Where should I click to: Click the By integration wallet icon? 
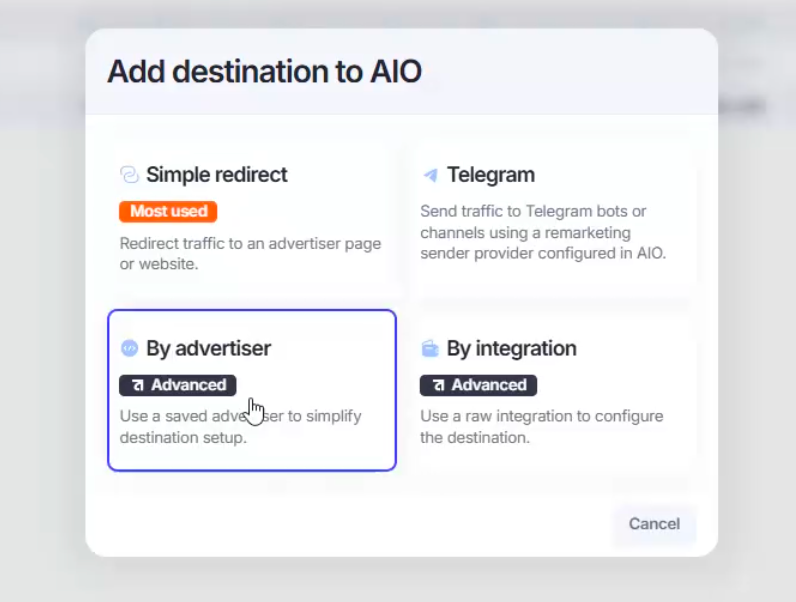click(430, 349)
